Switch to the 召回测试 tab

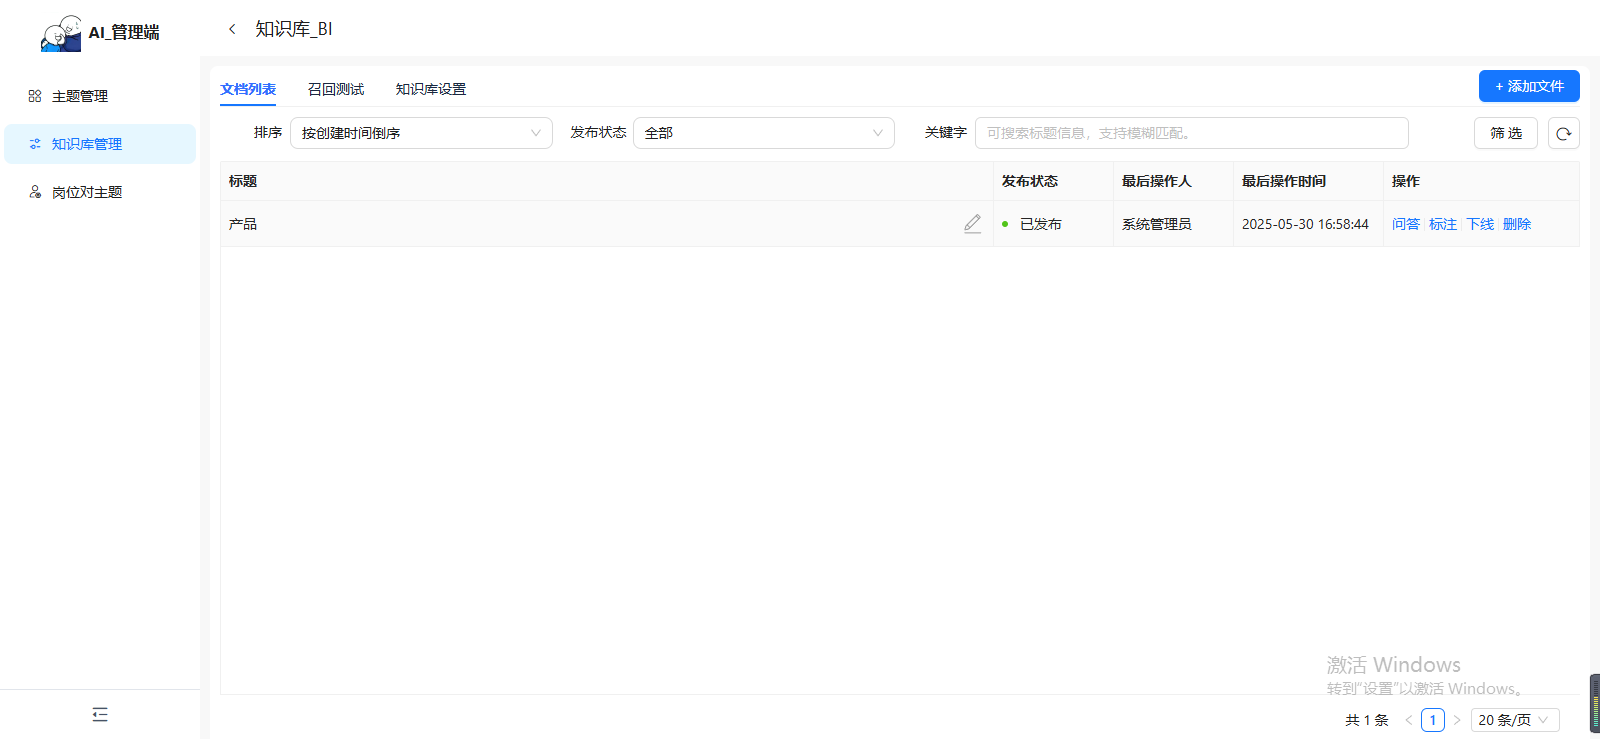click(x=336, y=89)
